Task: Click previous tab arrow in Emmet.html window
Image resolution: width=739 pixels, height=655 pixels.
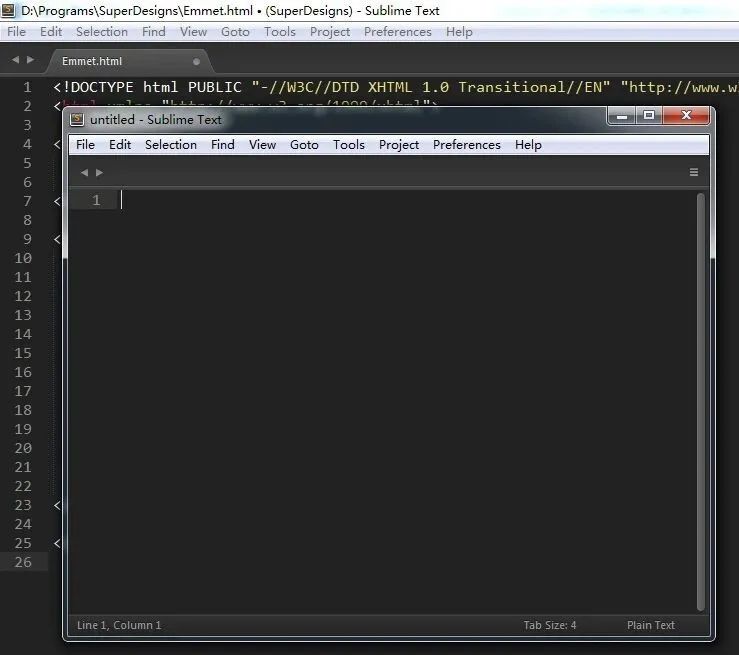Action: click(x=16, y=60)
